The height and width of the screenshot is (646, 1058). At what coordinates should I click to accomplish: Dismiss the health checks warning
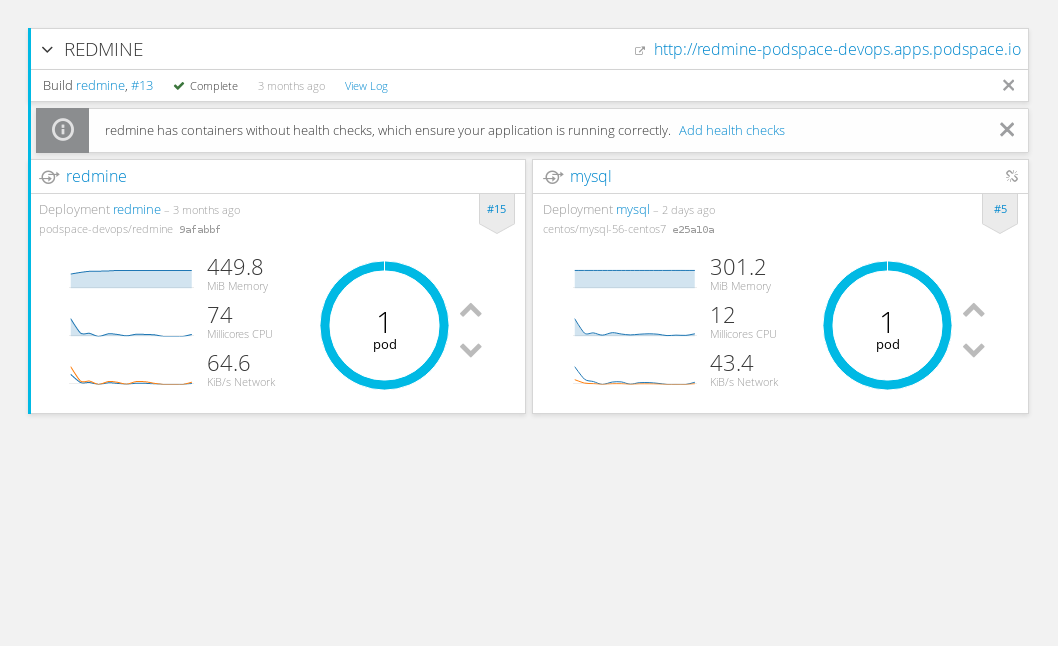pyautogui.click(x=1007, y=130)
